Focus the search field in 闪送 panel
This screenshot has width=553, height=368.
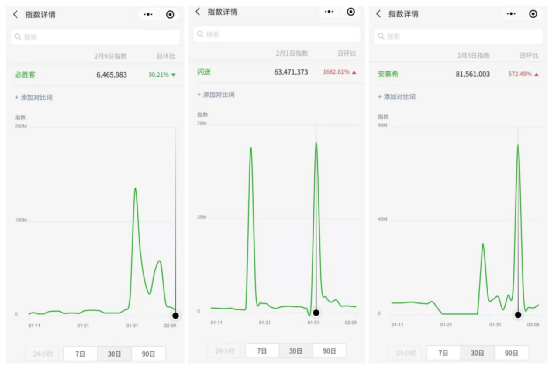(x=277, y=34)
